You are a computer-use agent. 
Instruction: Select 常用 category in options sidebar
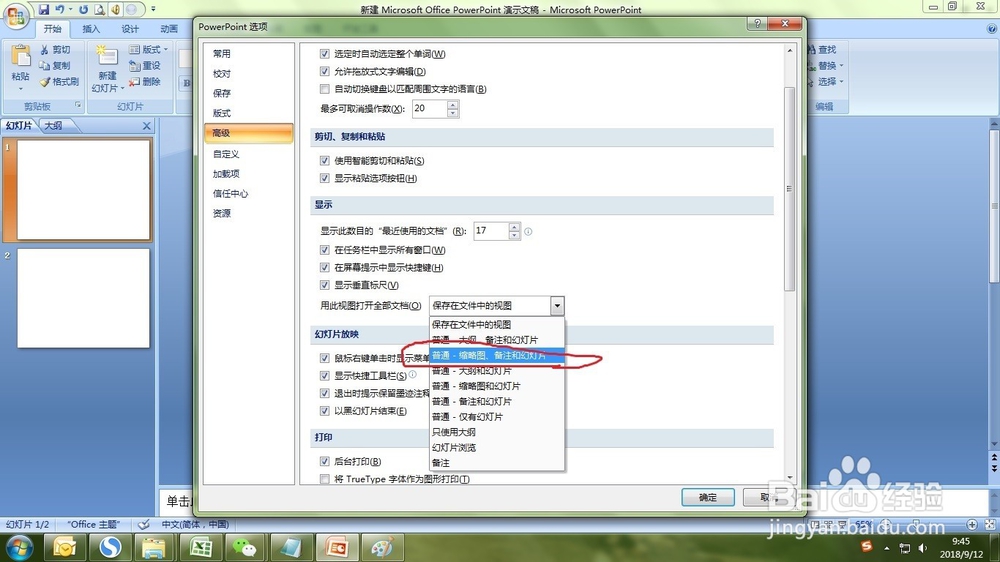point(249,54)
